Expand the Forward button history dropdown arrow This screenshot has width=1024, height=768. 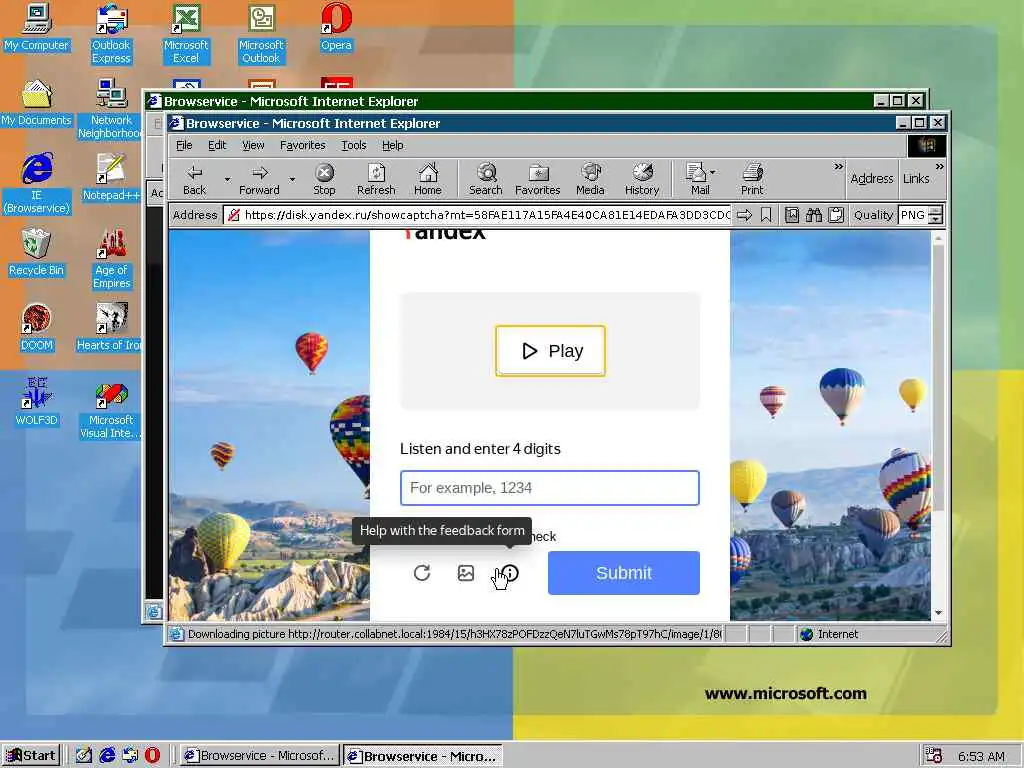click(x=292, y=180)
